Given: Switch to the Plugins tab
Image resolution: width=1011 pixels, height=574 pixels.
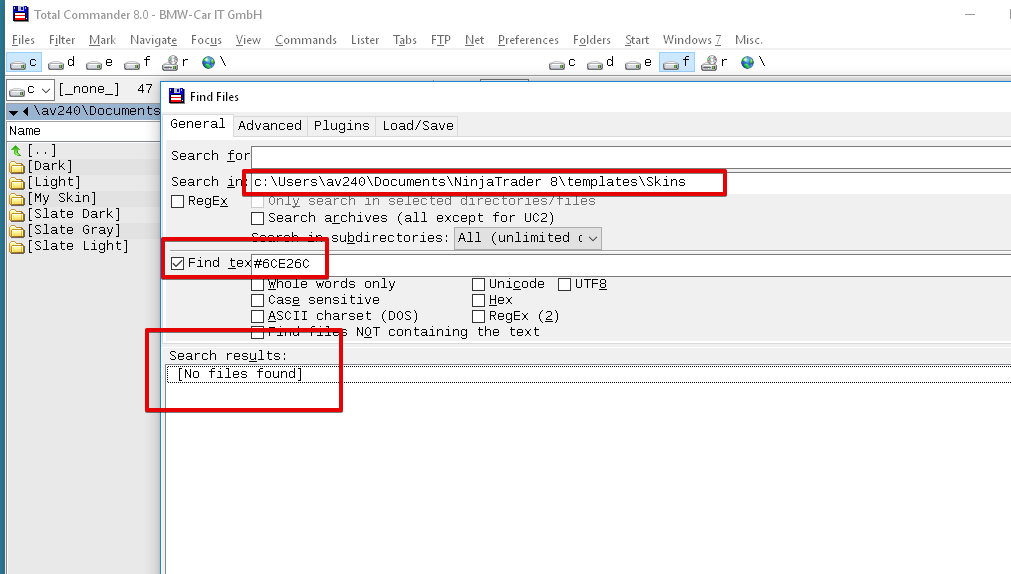Looking at the screenshot, I should point(342,126).
